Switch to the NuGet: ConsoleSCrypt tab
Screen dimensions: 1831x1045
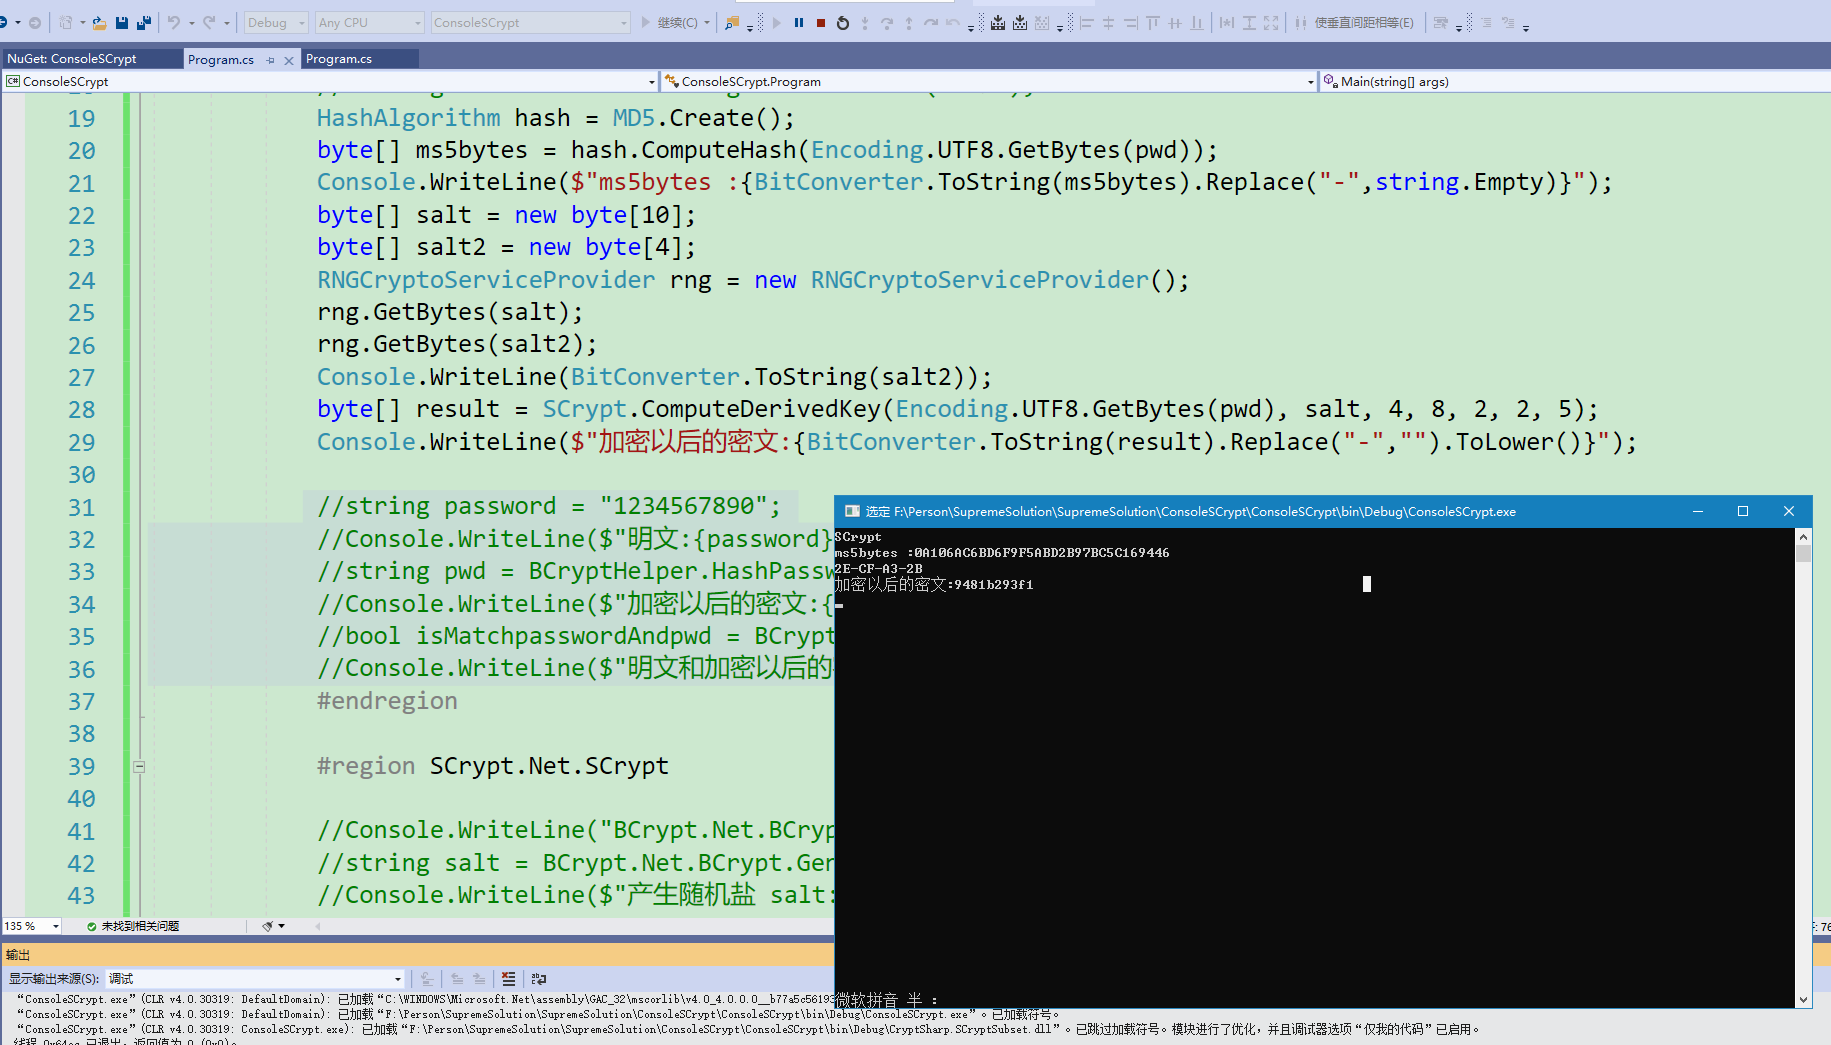[x=72, y=59]
